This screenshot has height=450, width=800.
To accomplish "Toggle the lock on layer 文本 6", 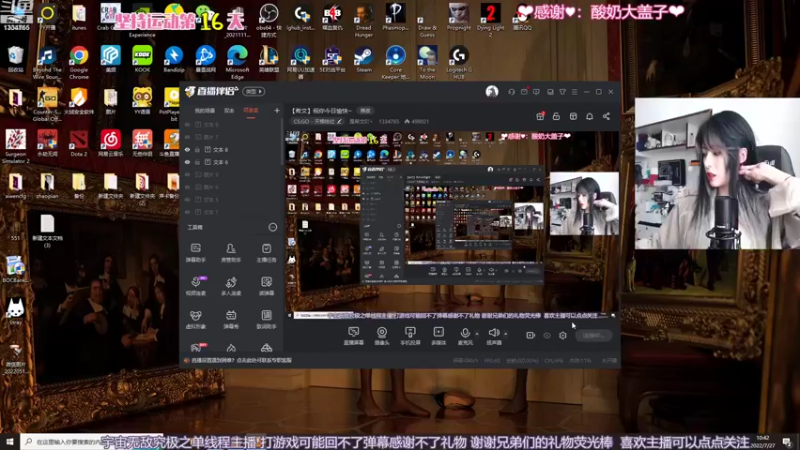I will [x=197, y=162].
